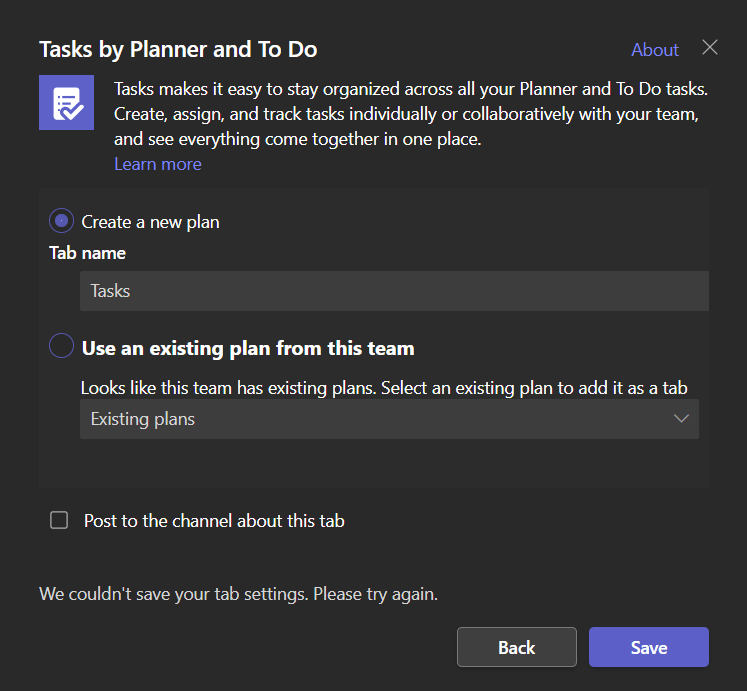Viewport: 747px width, 691px height.
Task: Click the couldn't save your tab settings message
Action: pos(238,594)
